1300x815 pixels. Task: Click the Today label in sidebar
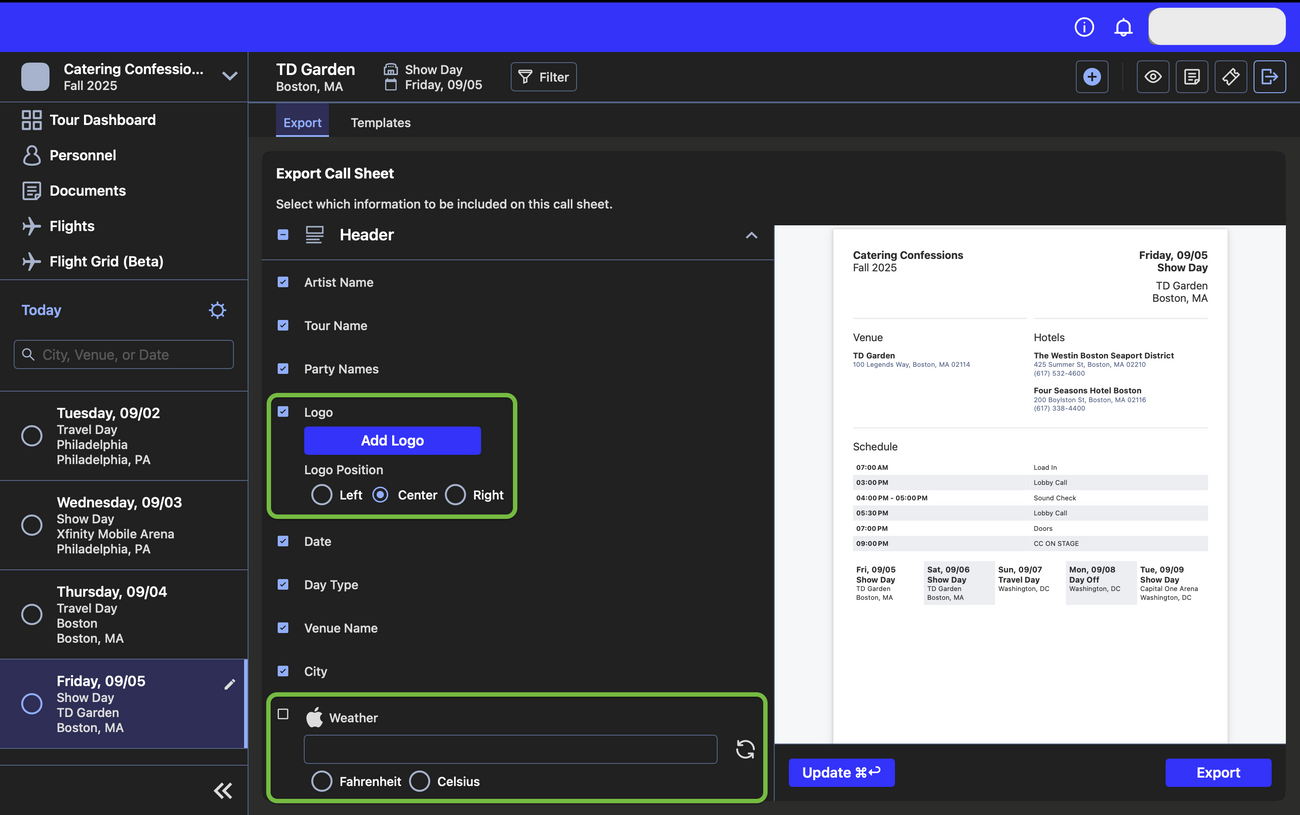click(41, 310)
